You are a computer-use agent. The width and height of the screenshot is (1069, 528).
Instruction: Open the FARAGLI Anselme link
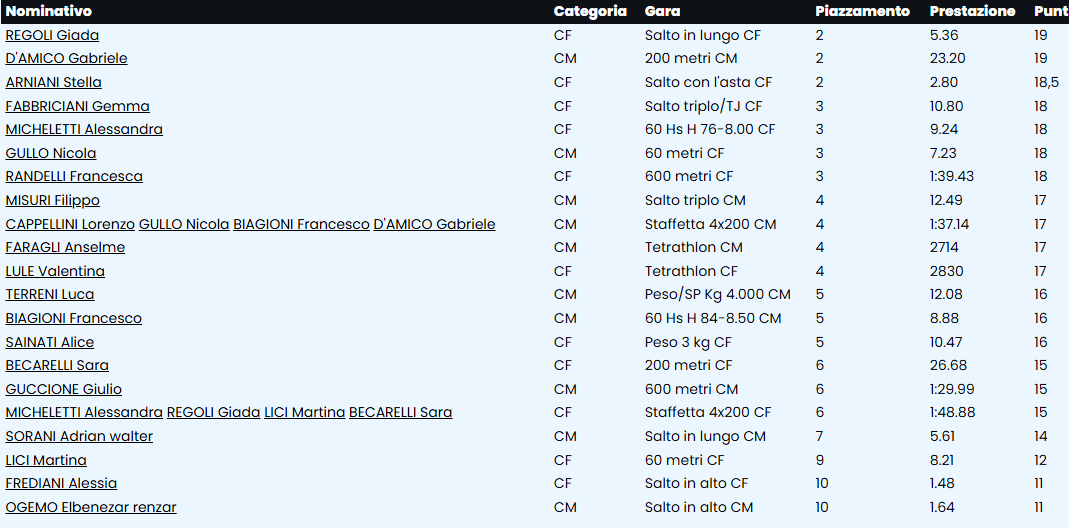pos(65,247)
